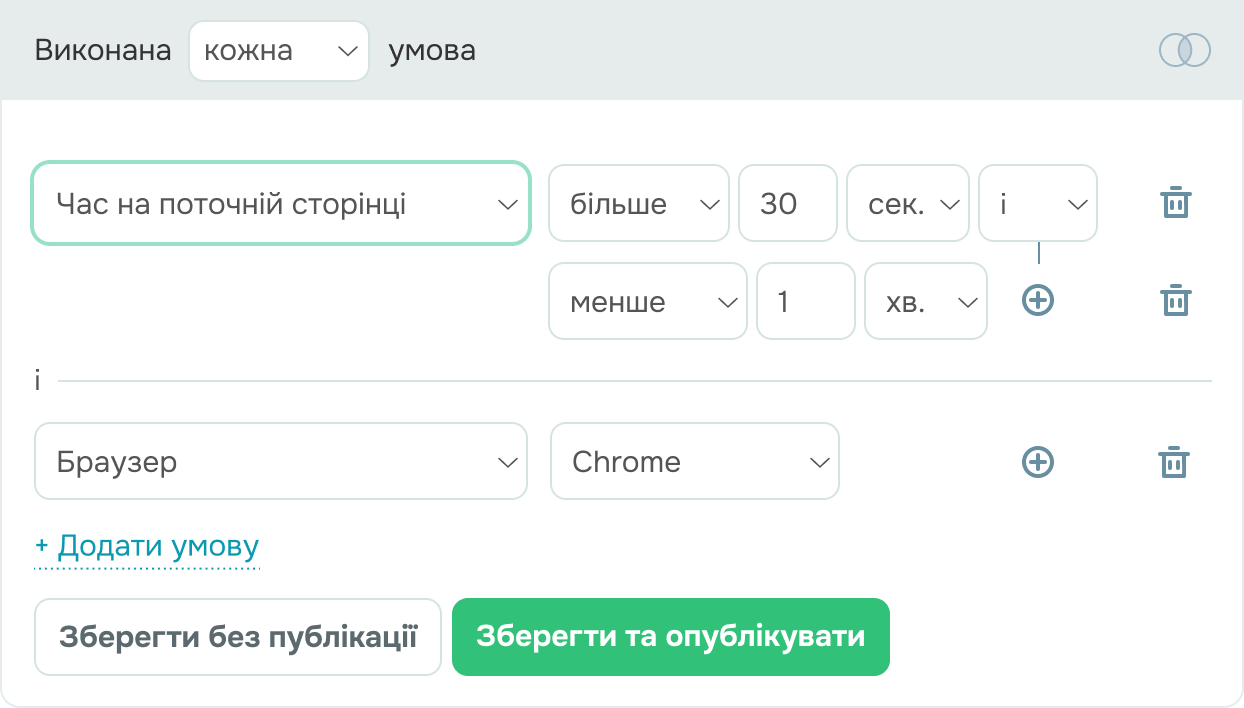The width and height of the screenshot is (1244, 708).
Task: Open the 'менше' comparison dropdown
Action: (647, 301)
